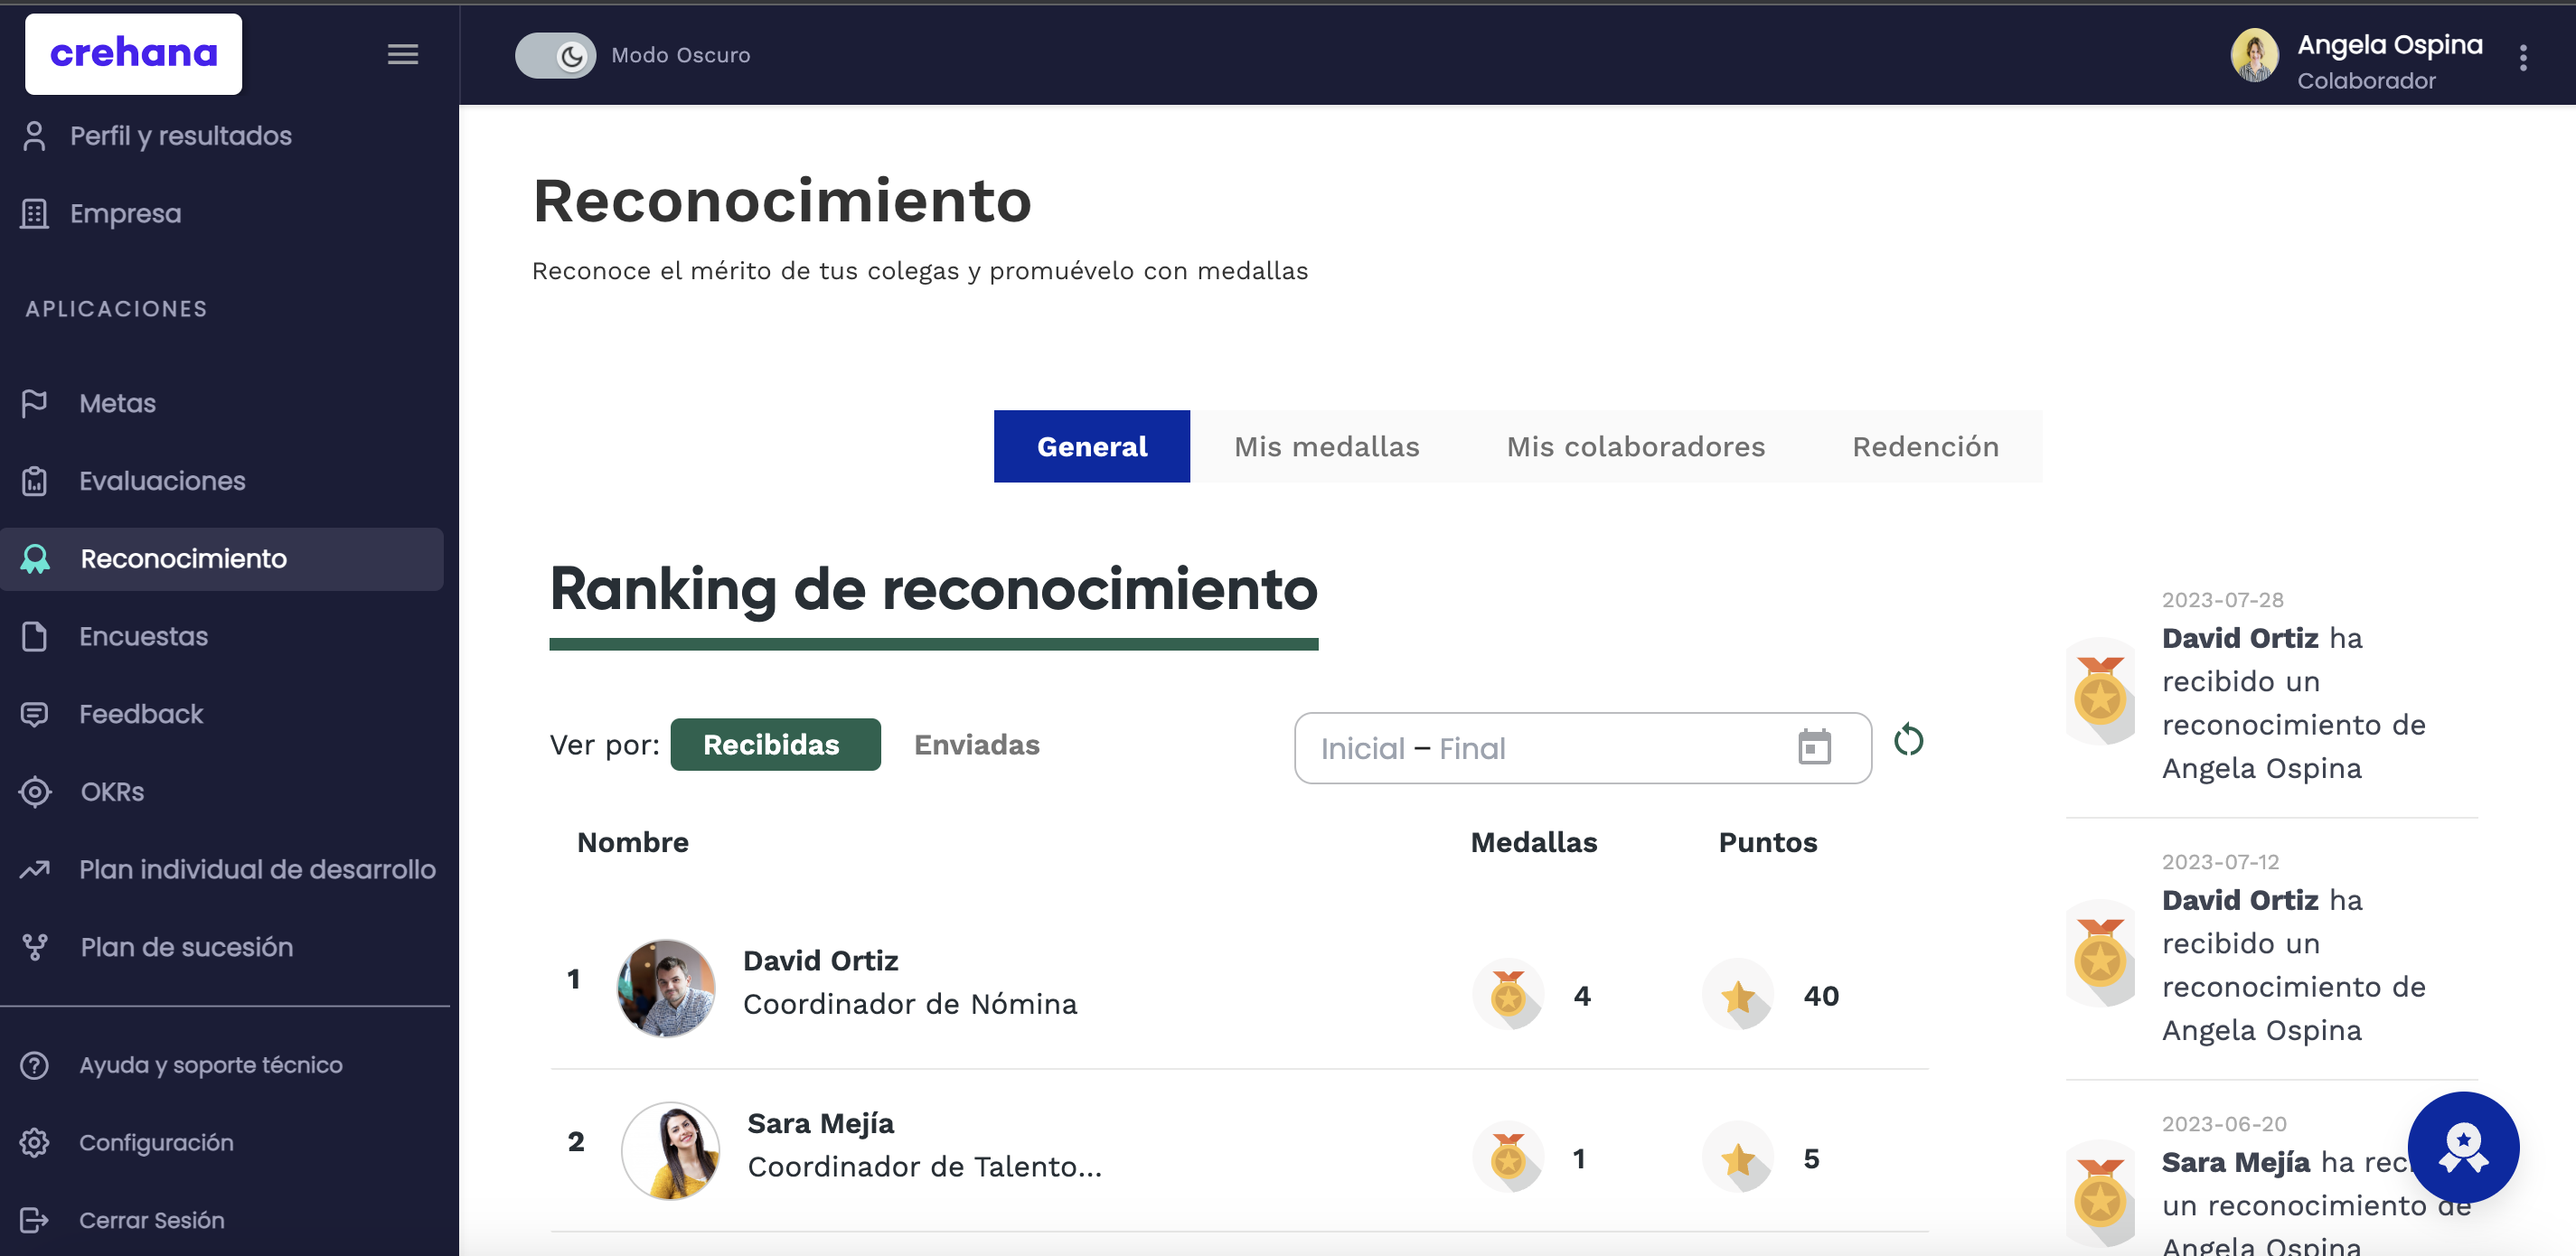The width and height of the screenshot is (2576, 1256).
Task: Click the refresh icon next to date filter
Action: pos(1907,742)
